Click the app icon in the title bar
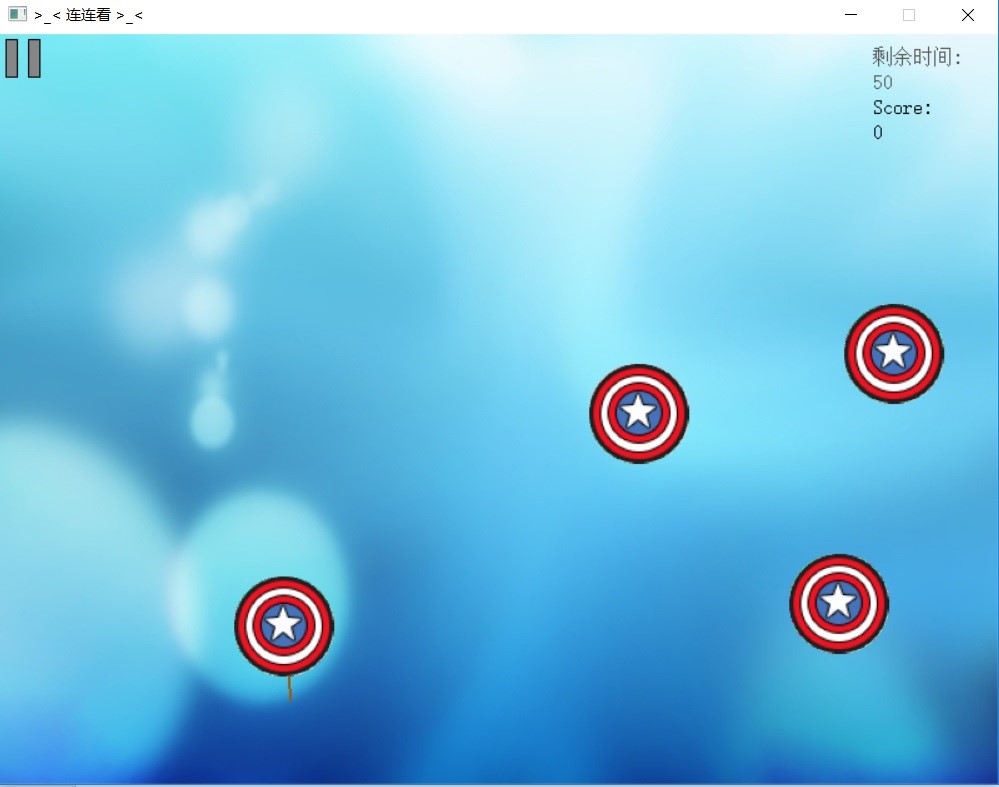 [x=17, y=14]
